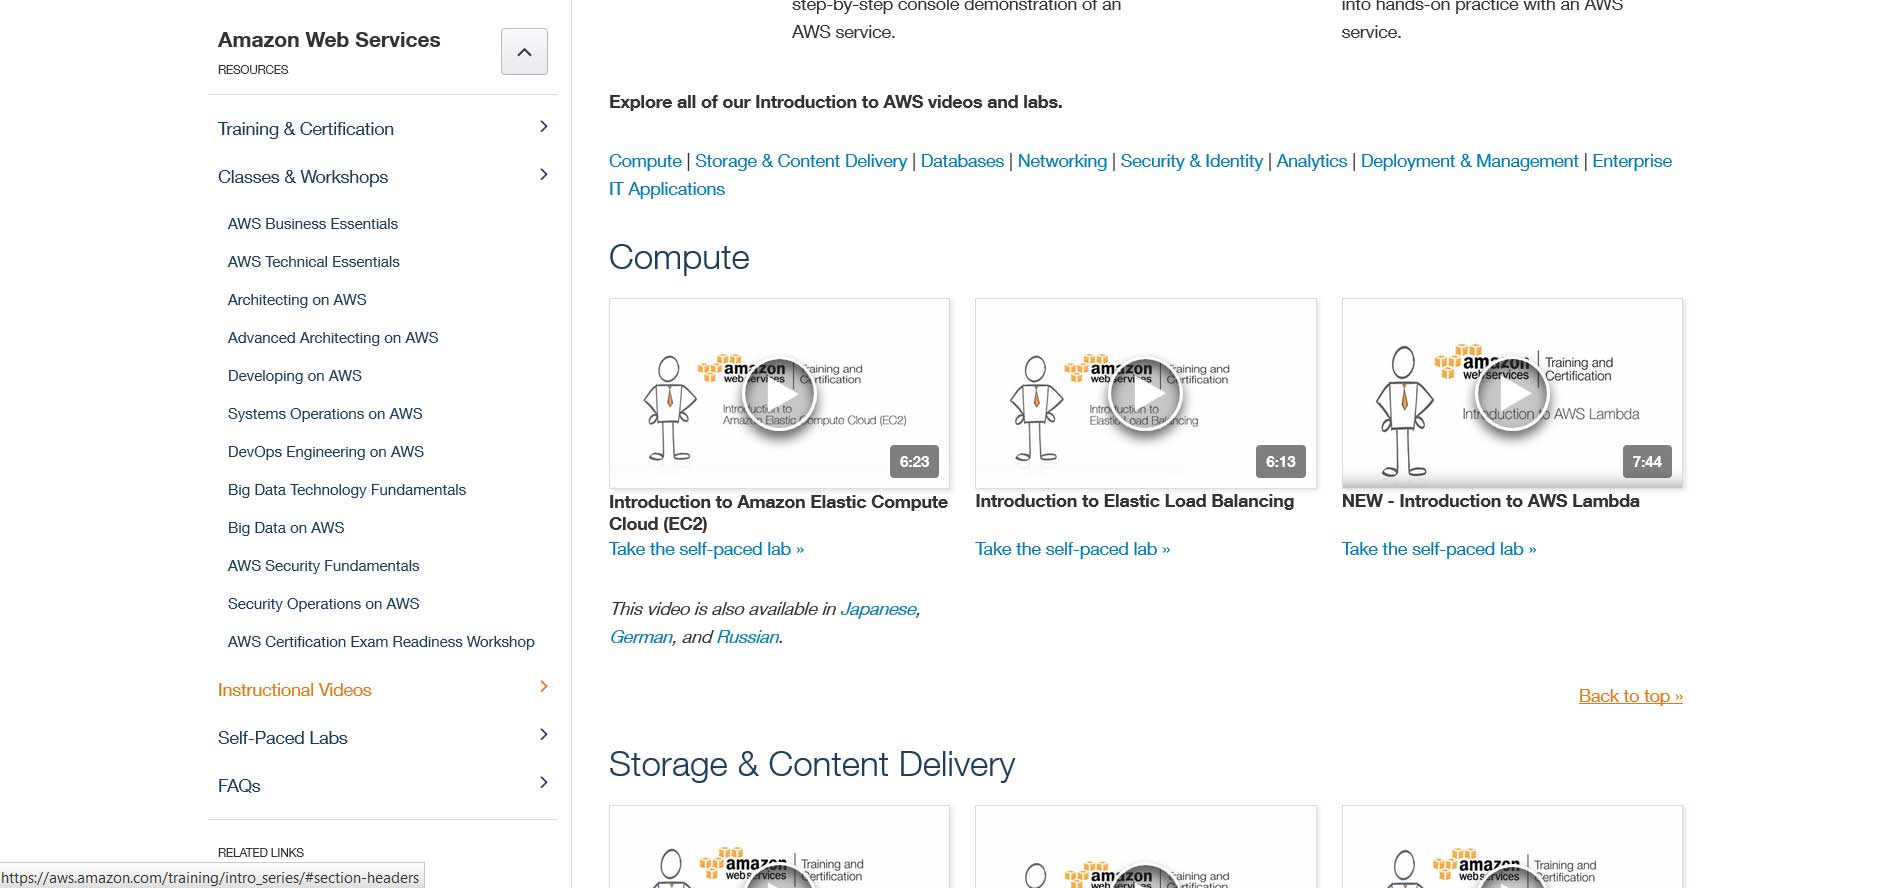Open Security Operations on AWS class
This screenshot has height=888, width=1891.
(x=324, y=604)
